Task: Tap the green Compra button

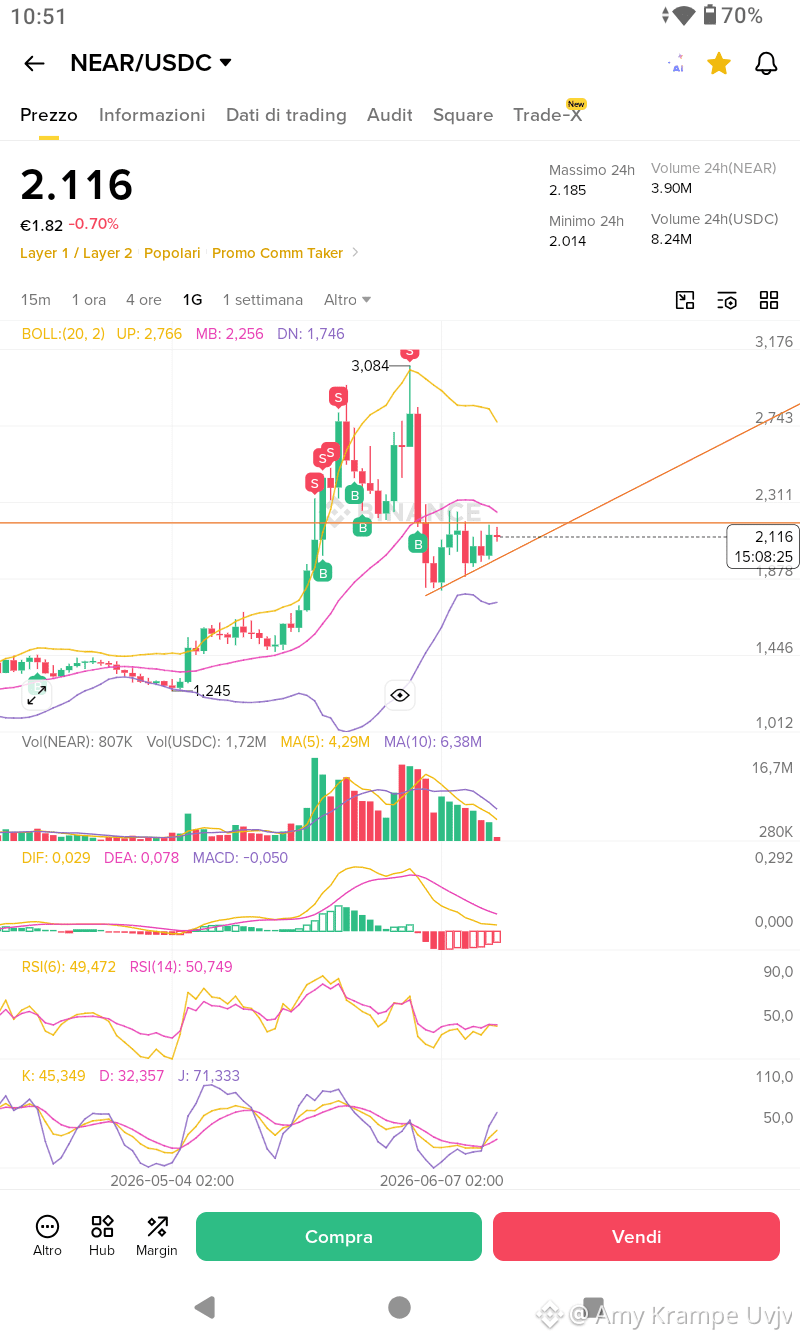Action: [x=339, y=1237]
